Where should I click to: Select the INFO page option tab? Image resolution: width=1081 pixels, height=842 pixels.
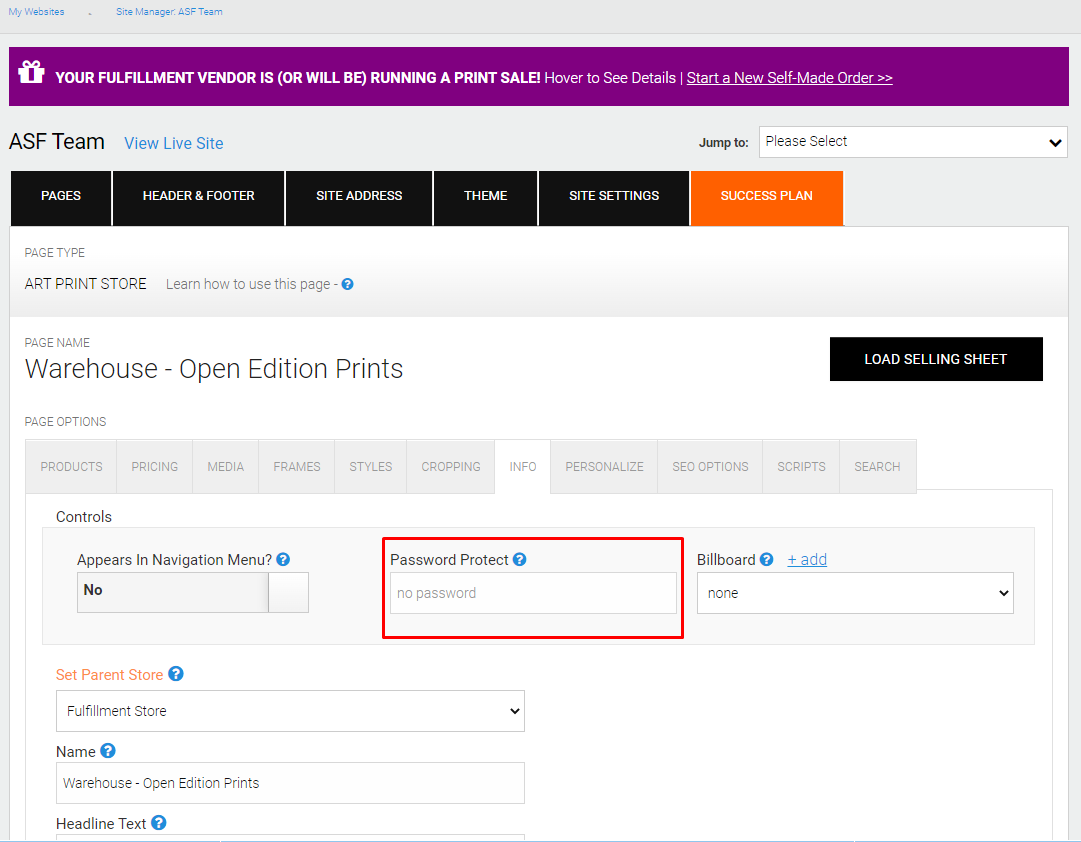tap(523, 466)
